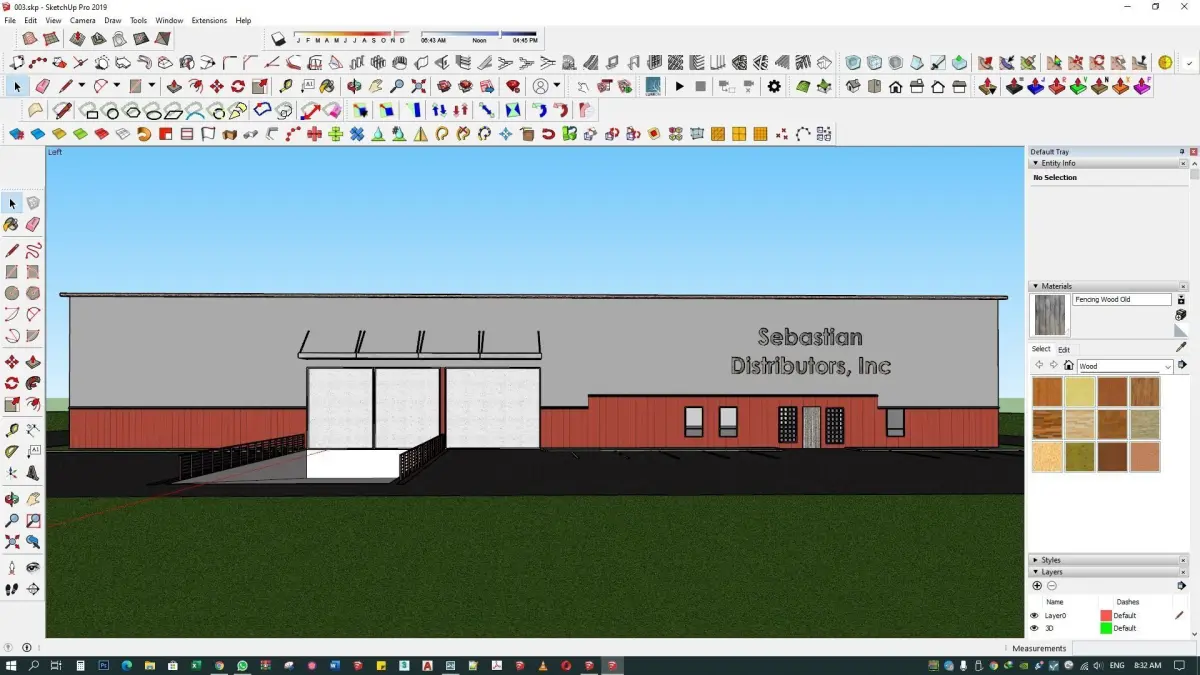1200x675 pixels.
Task: Select the Zoom magnifier in left toolbar
Action: coord(12,520)
